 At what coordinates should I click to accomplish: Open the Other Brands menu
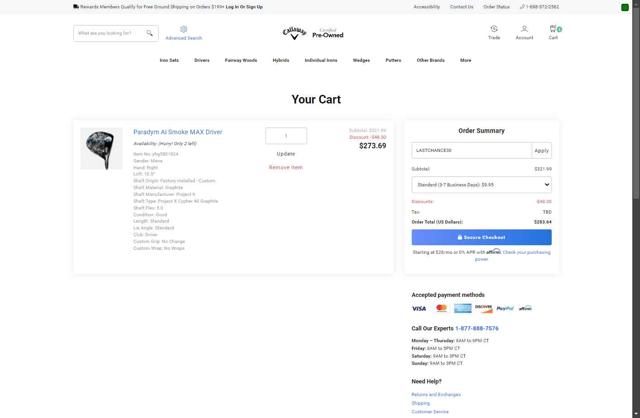pyautogui.click(x=431, y=60)
